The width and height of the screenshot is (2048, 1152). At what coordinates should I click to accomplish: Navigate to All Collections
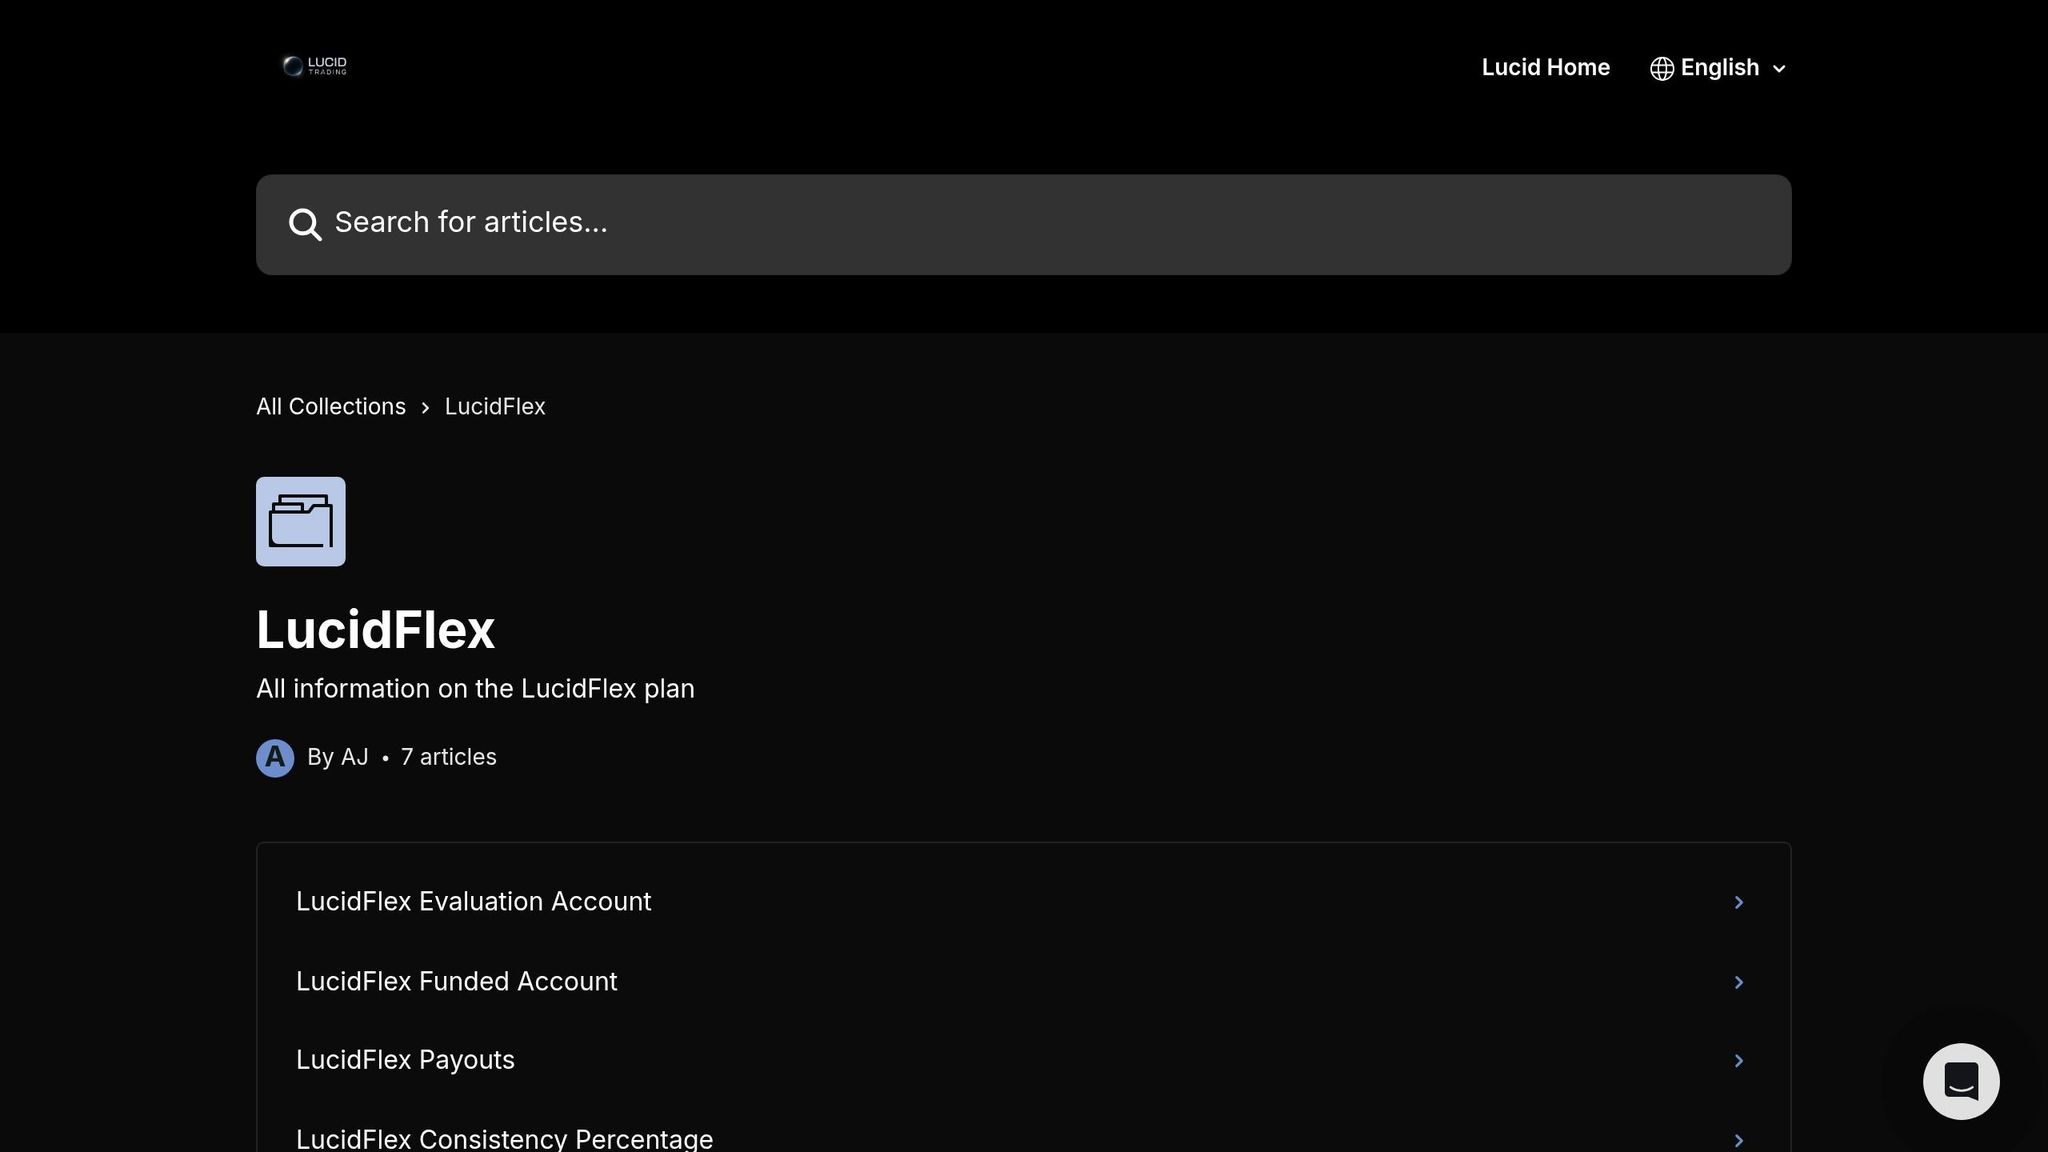[331, 406]
